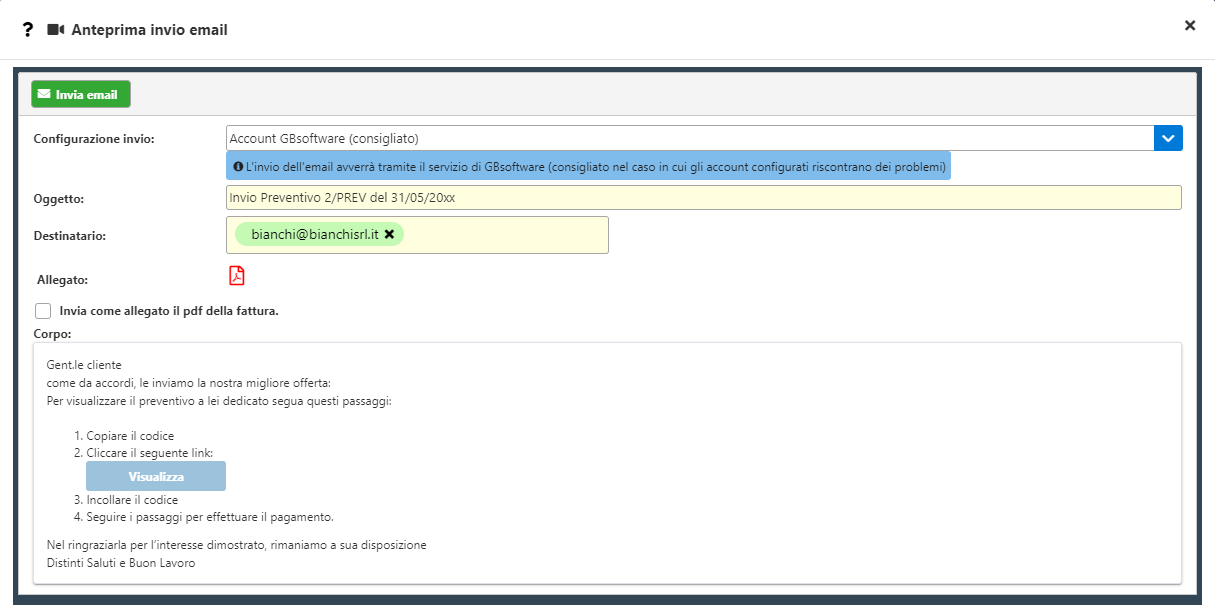Click the 'Copiare il codice' list item
Screen dimensions: 1215x605
(x=130, y=436)
